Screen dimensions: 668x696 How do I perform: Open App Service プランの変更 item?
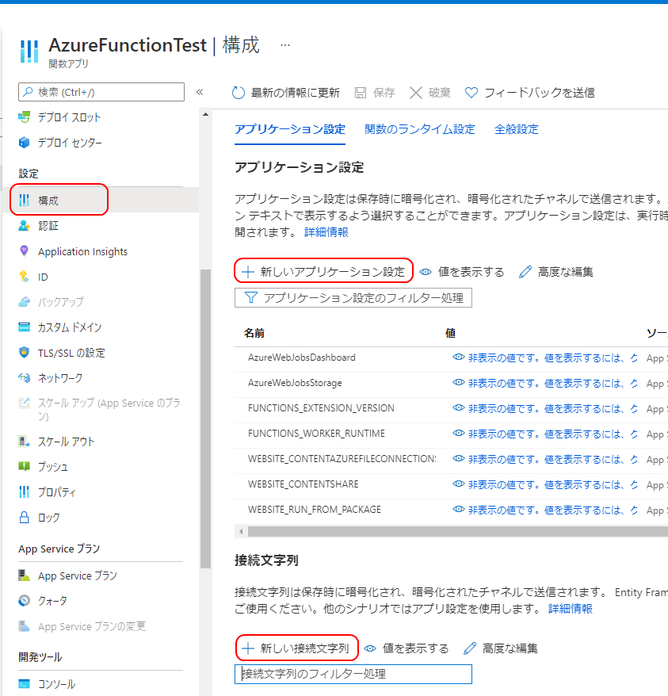pyautogui.click(x=82, y=626)
